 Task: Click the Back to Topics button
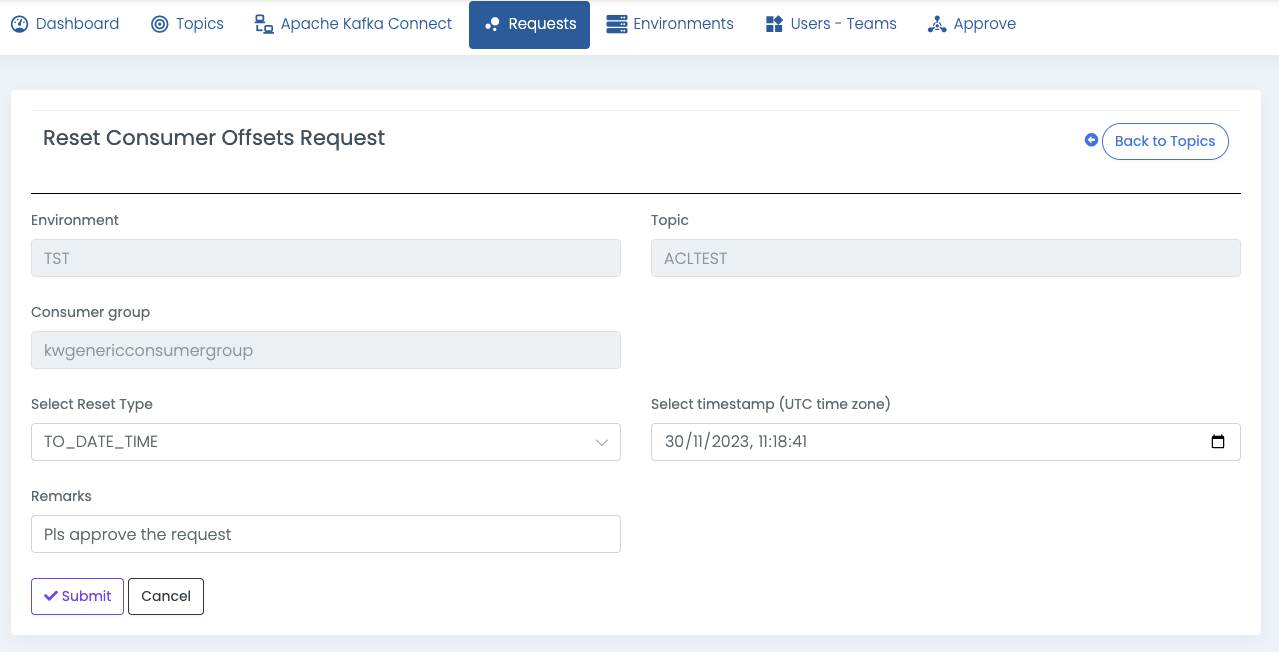click(x=1164, y=141)
